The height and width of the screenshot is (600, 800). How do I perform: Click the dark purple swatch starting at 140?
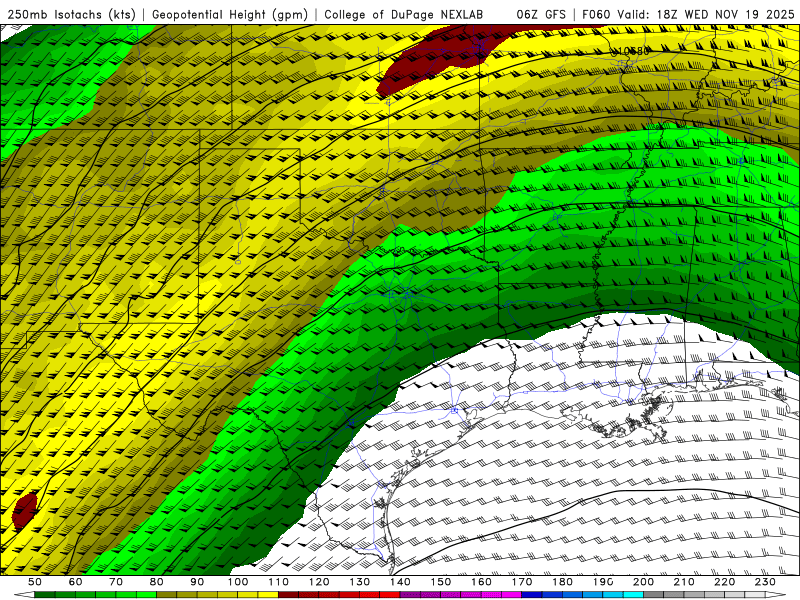click(x=410, y=595)
